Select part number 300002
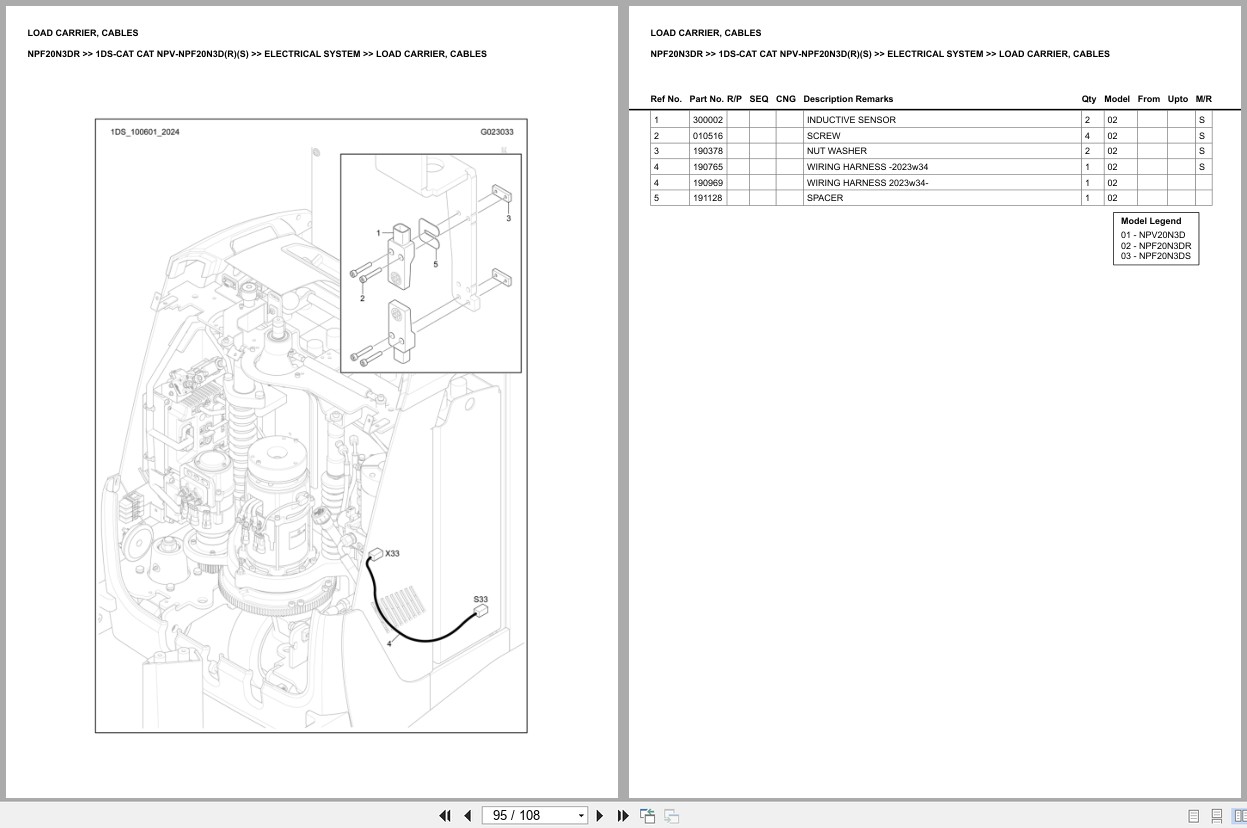This screenshot has width=1247, height=828. (708, 120)
